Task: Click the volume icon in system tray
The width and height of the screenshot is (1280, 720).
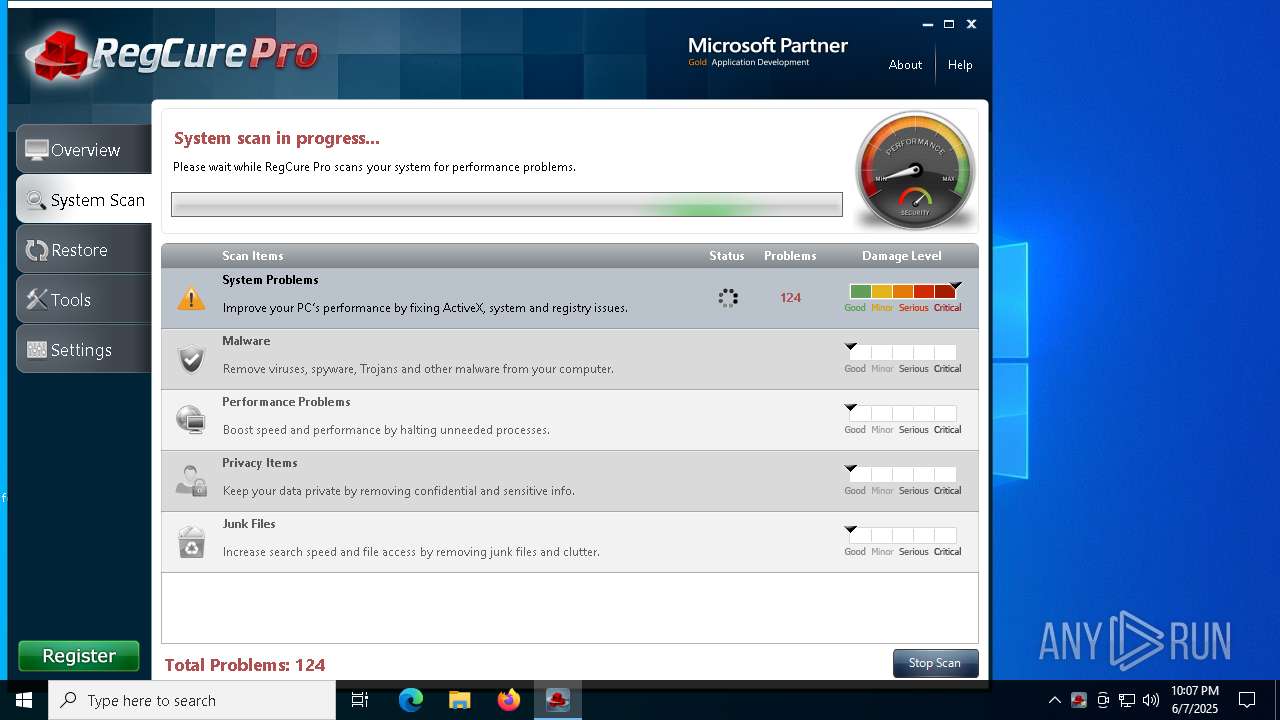Action: [x=1151, y=700]
